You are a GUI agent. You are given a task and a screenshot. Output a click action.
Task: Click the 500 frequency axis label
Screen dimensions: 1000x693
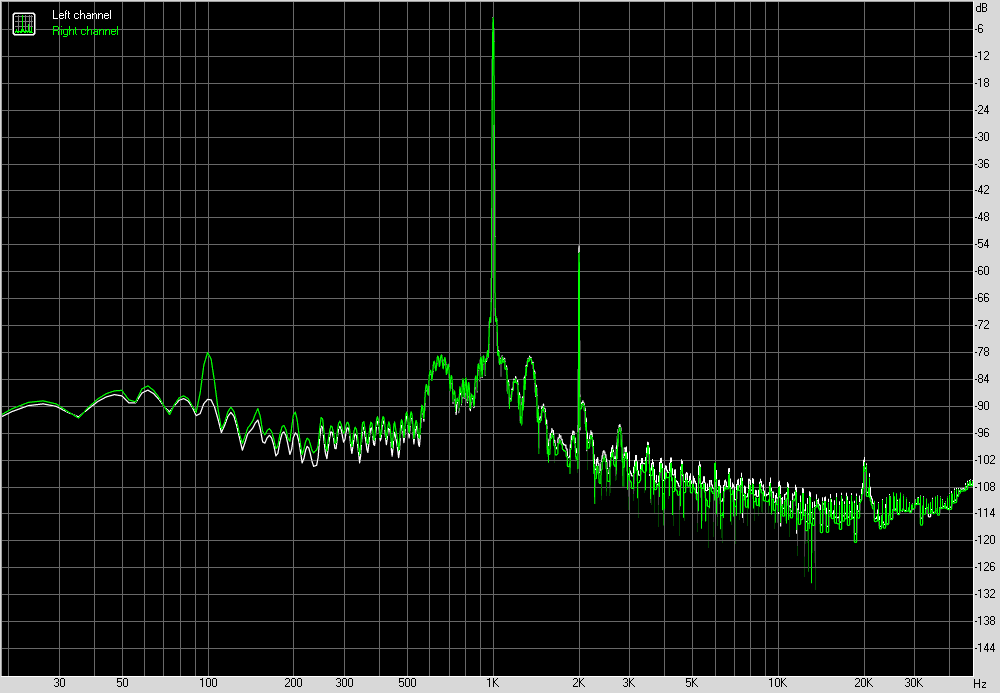point(407,683)
